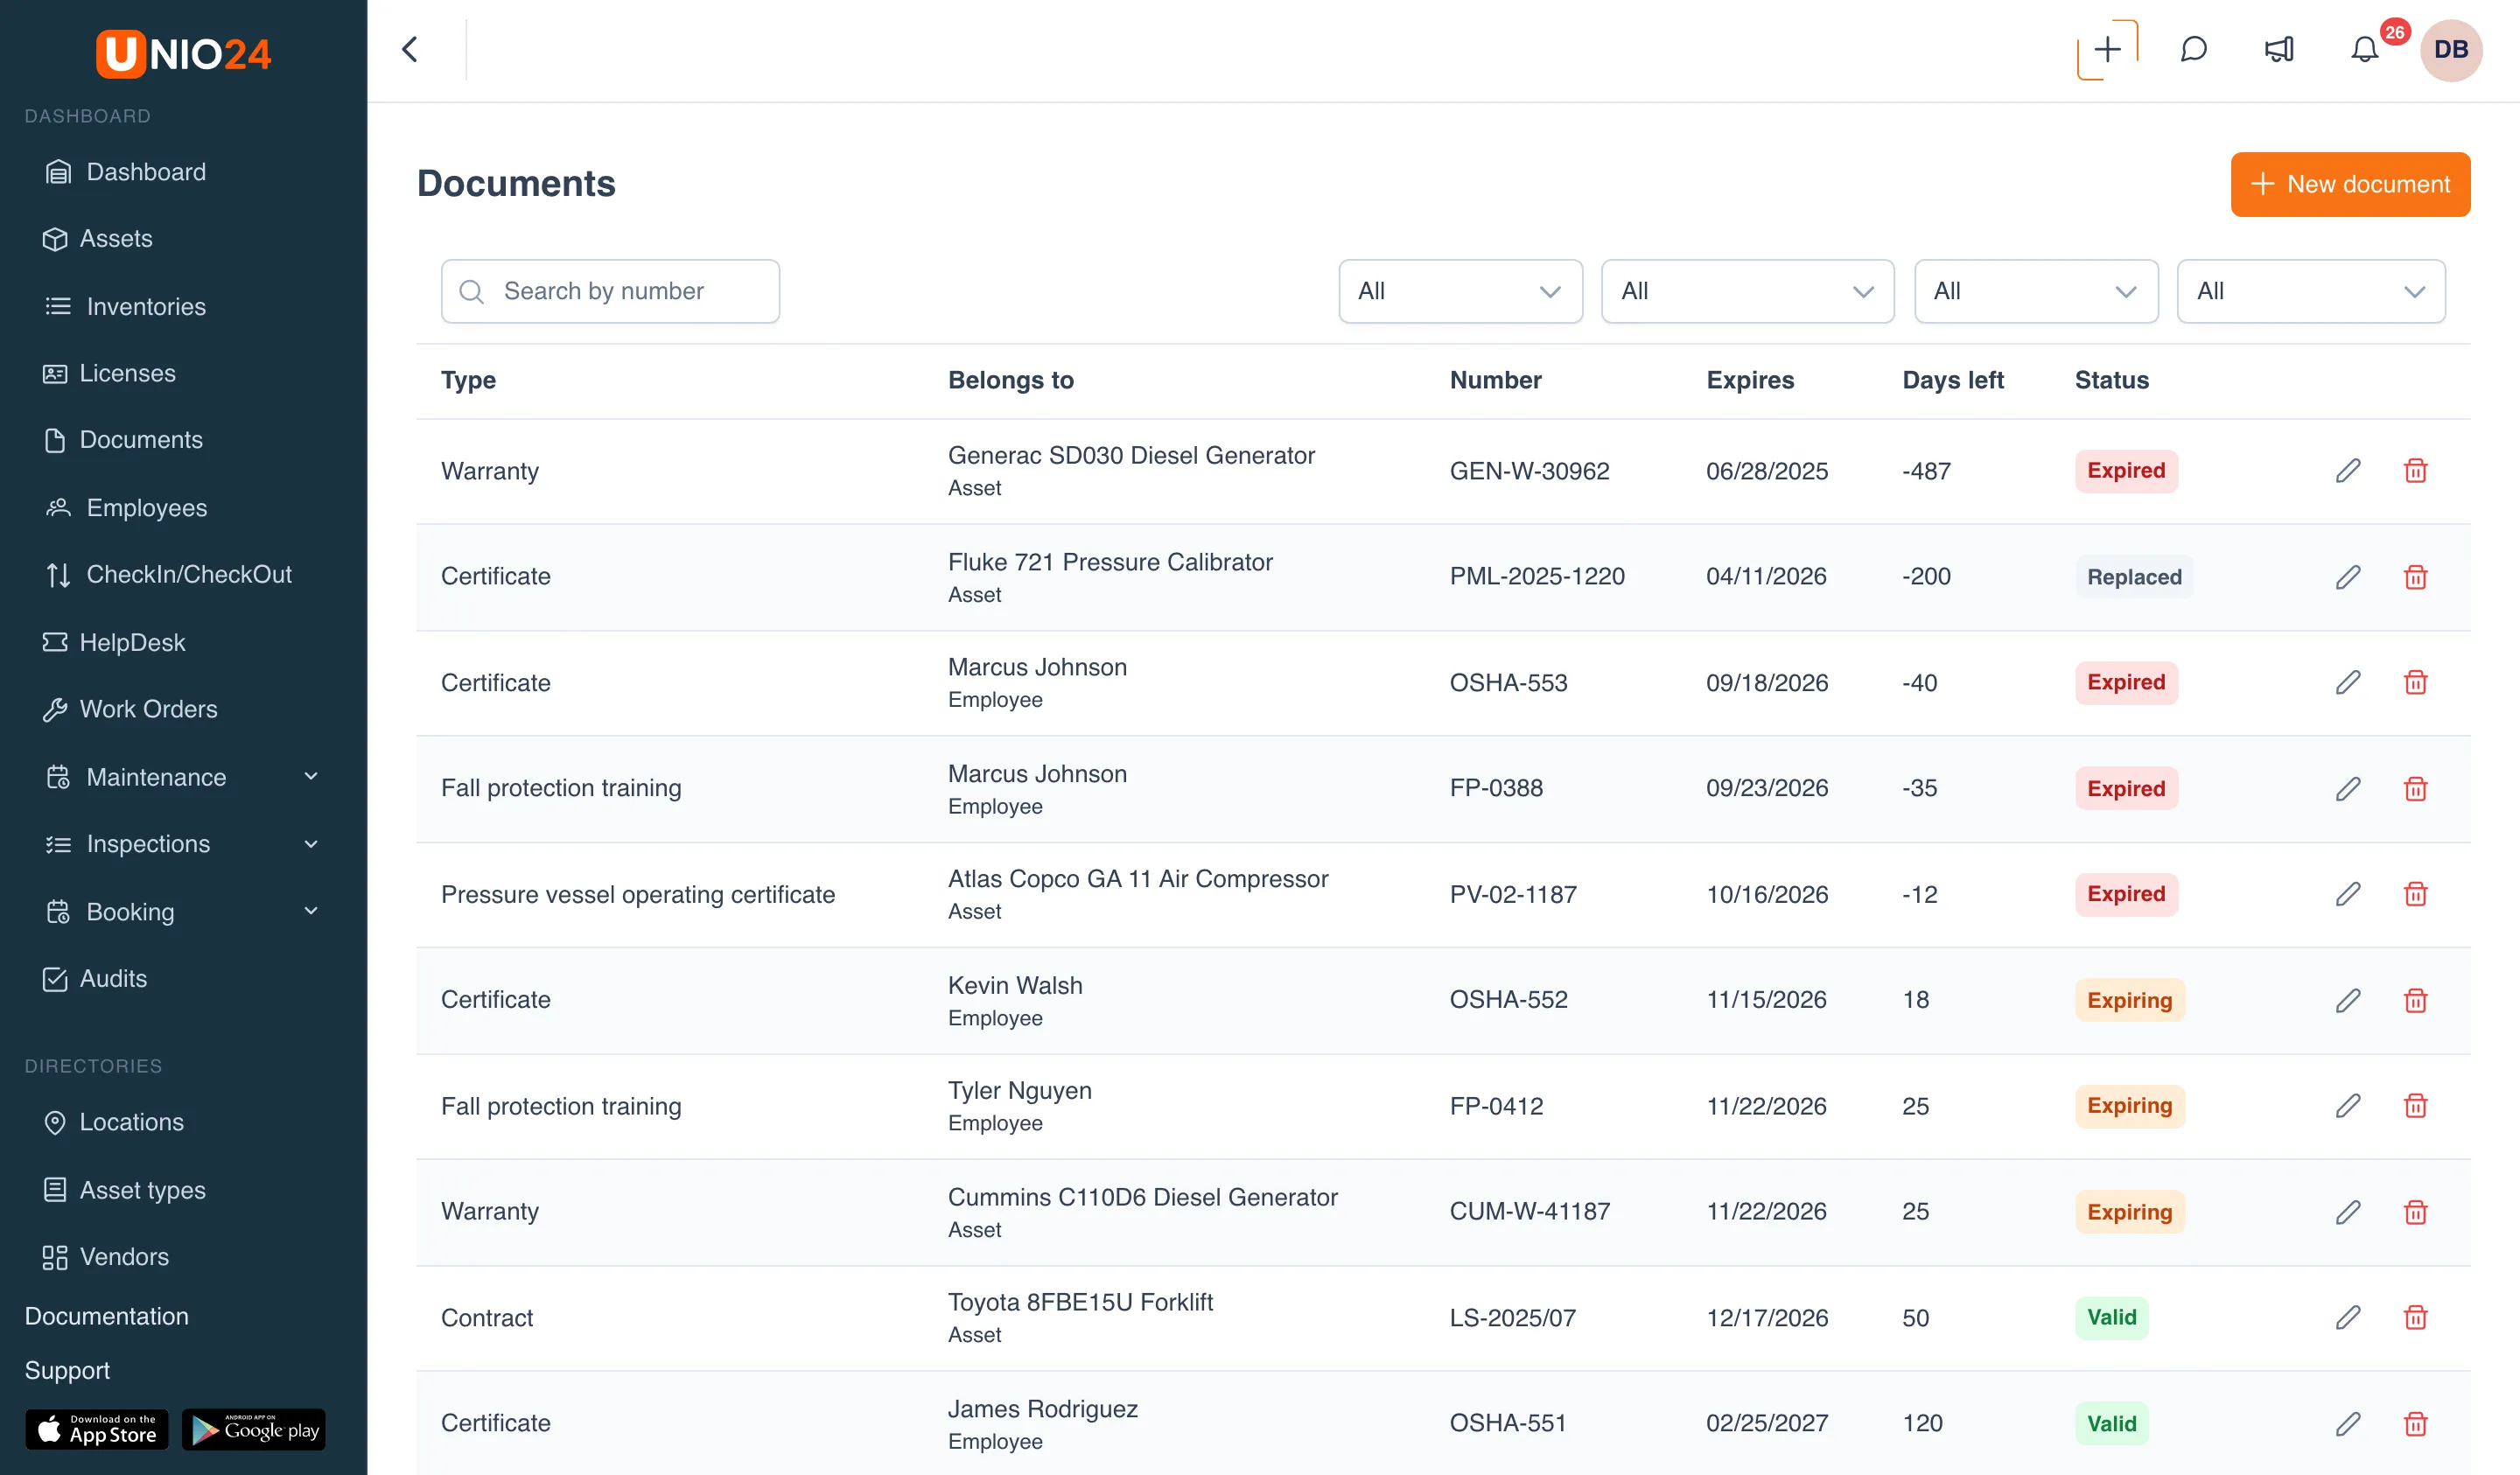Image resolution: width=2520 pixels, height=1475 pixels.
Task: Delete the OSHA-552 certificate row
Action: [2415, 1000]
